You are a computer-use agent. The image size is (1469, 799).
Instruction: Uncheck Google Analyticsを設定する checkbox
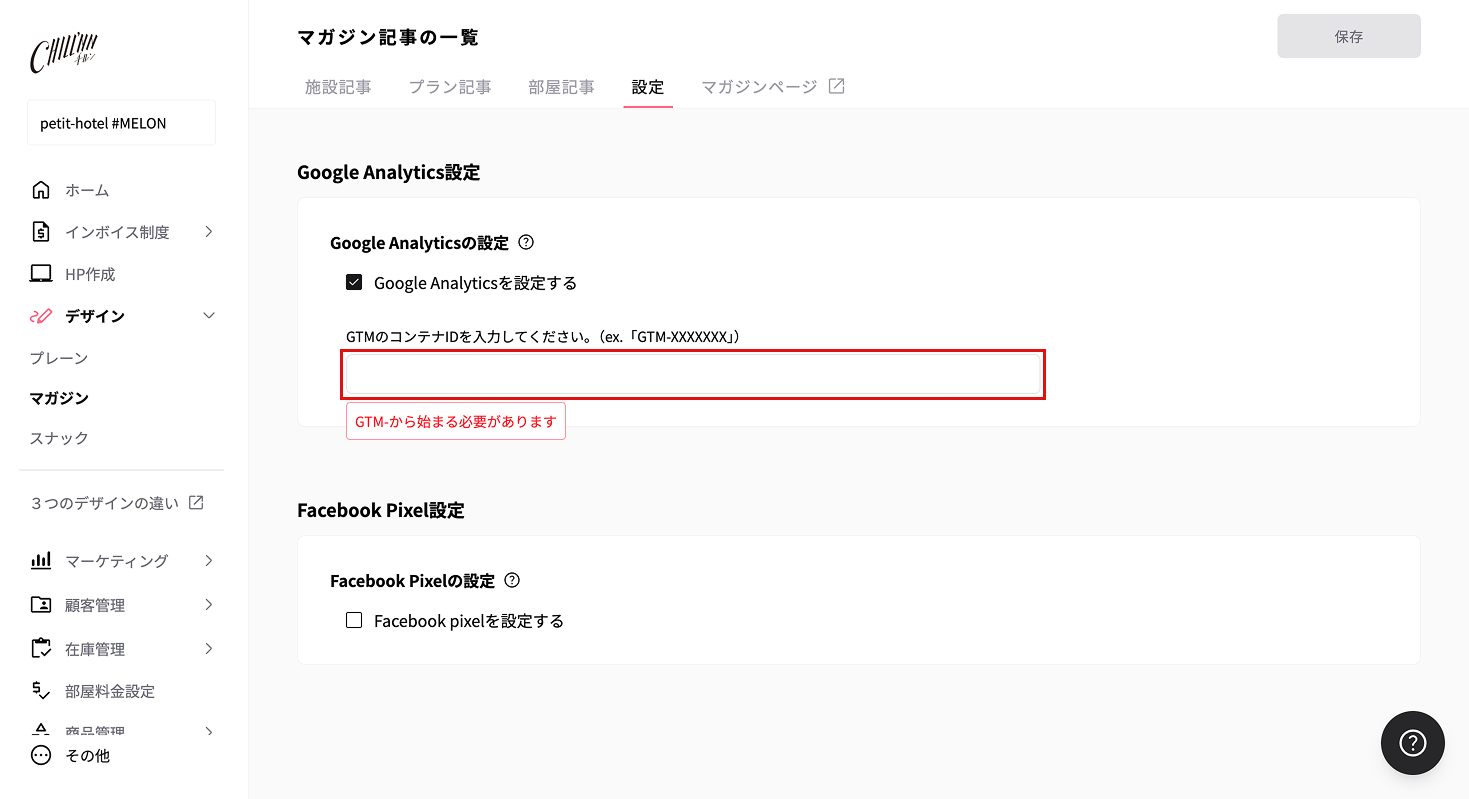(354, 283)
